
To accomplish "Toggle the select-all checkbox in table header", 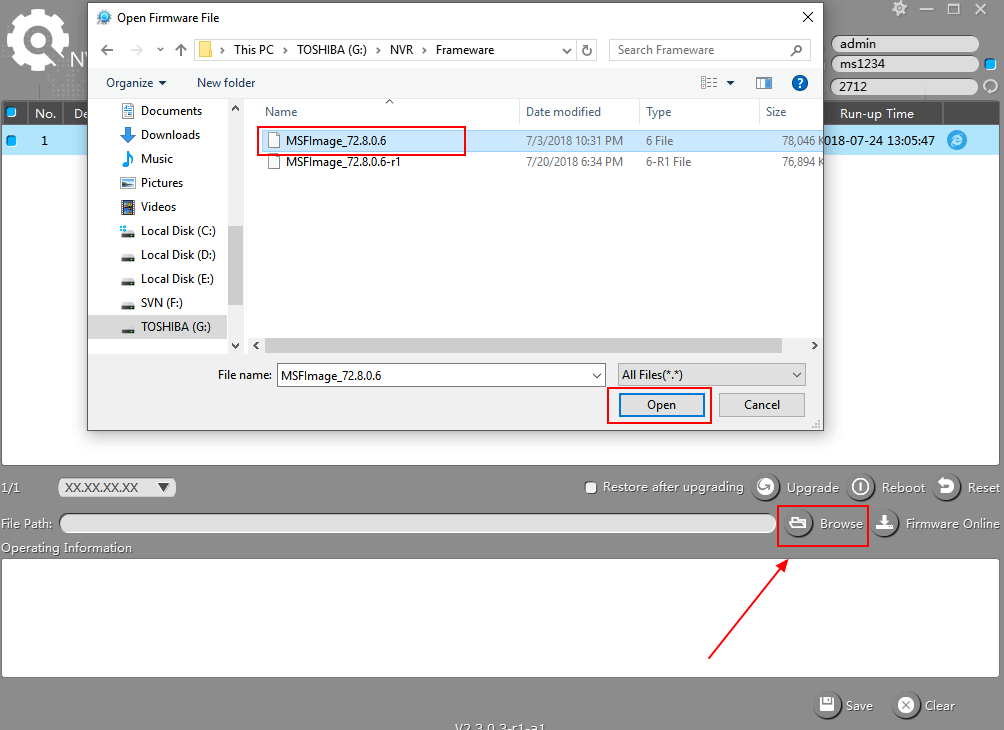I will [x=12, y=113].
